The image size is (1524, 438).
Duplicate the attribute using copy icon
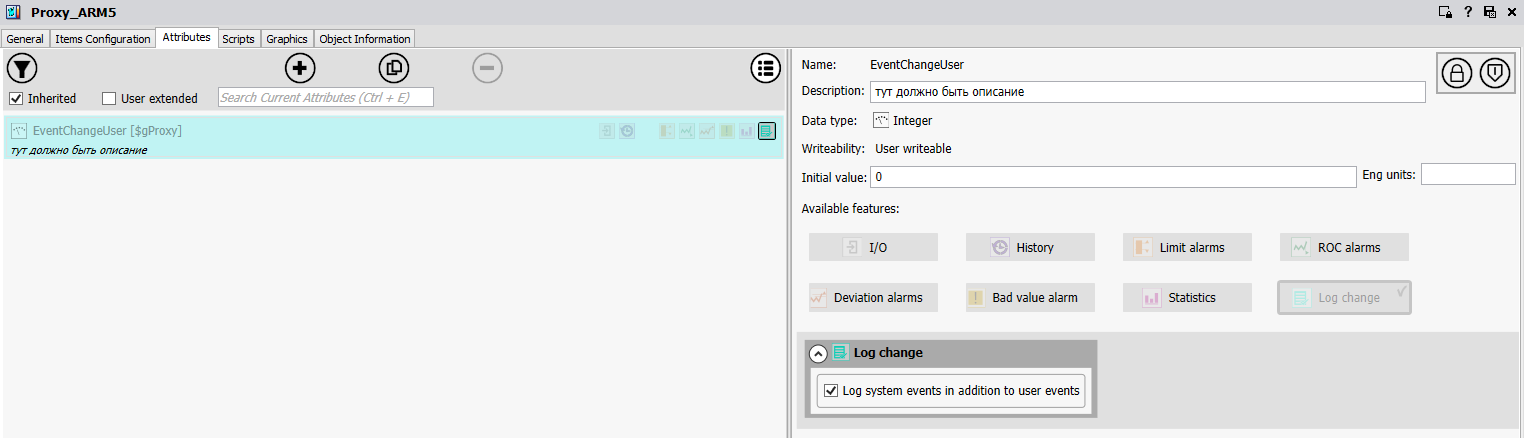click(394, 68)
